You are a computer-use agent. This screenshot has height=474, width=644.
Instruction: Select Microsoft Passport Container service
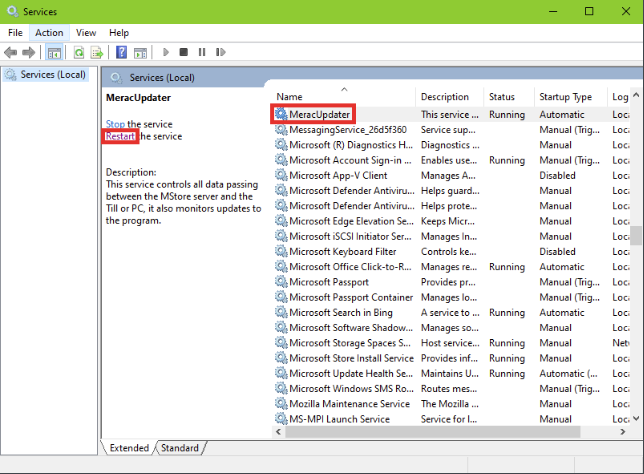click(x=451, y=297)
